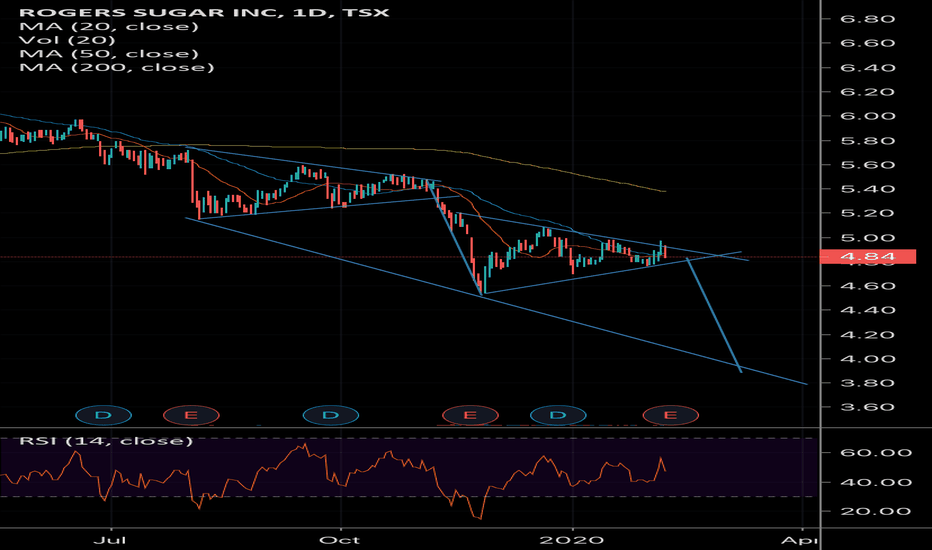Click the RSI (14, close) indicator label
The image size is (932, 550).
click(x=106, y=441)
